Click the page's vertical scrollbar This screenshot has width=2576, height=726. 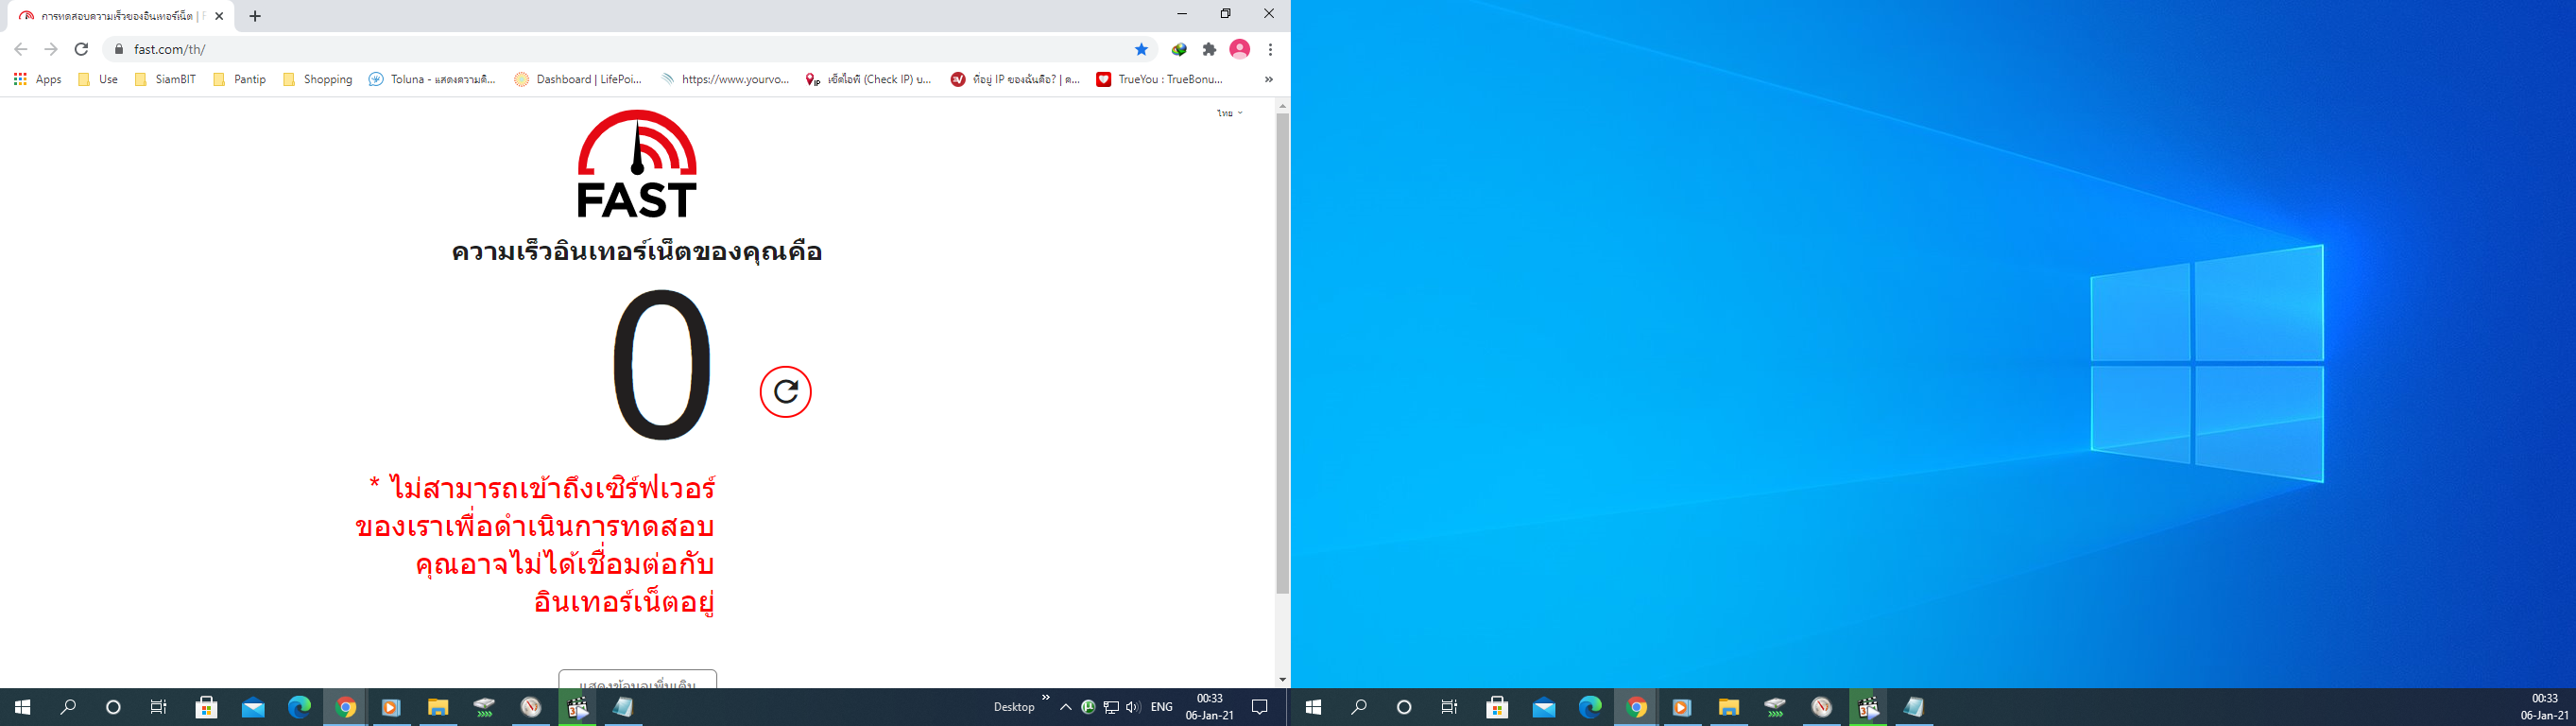1282,354
